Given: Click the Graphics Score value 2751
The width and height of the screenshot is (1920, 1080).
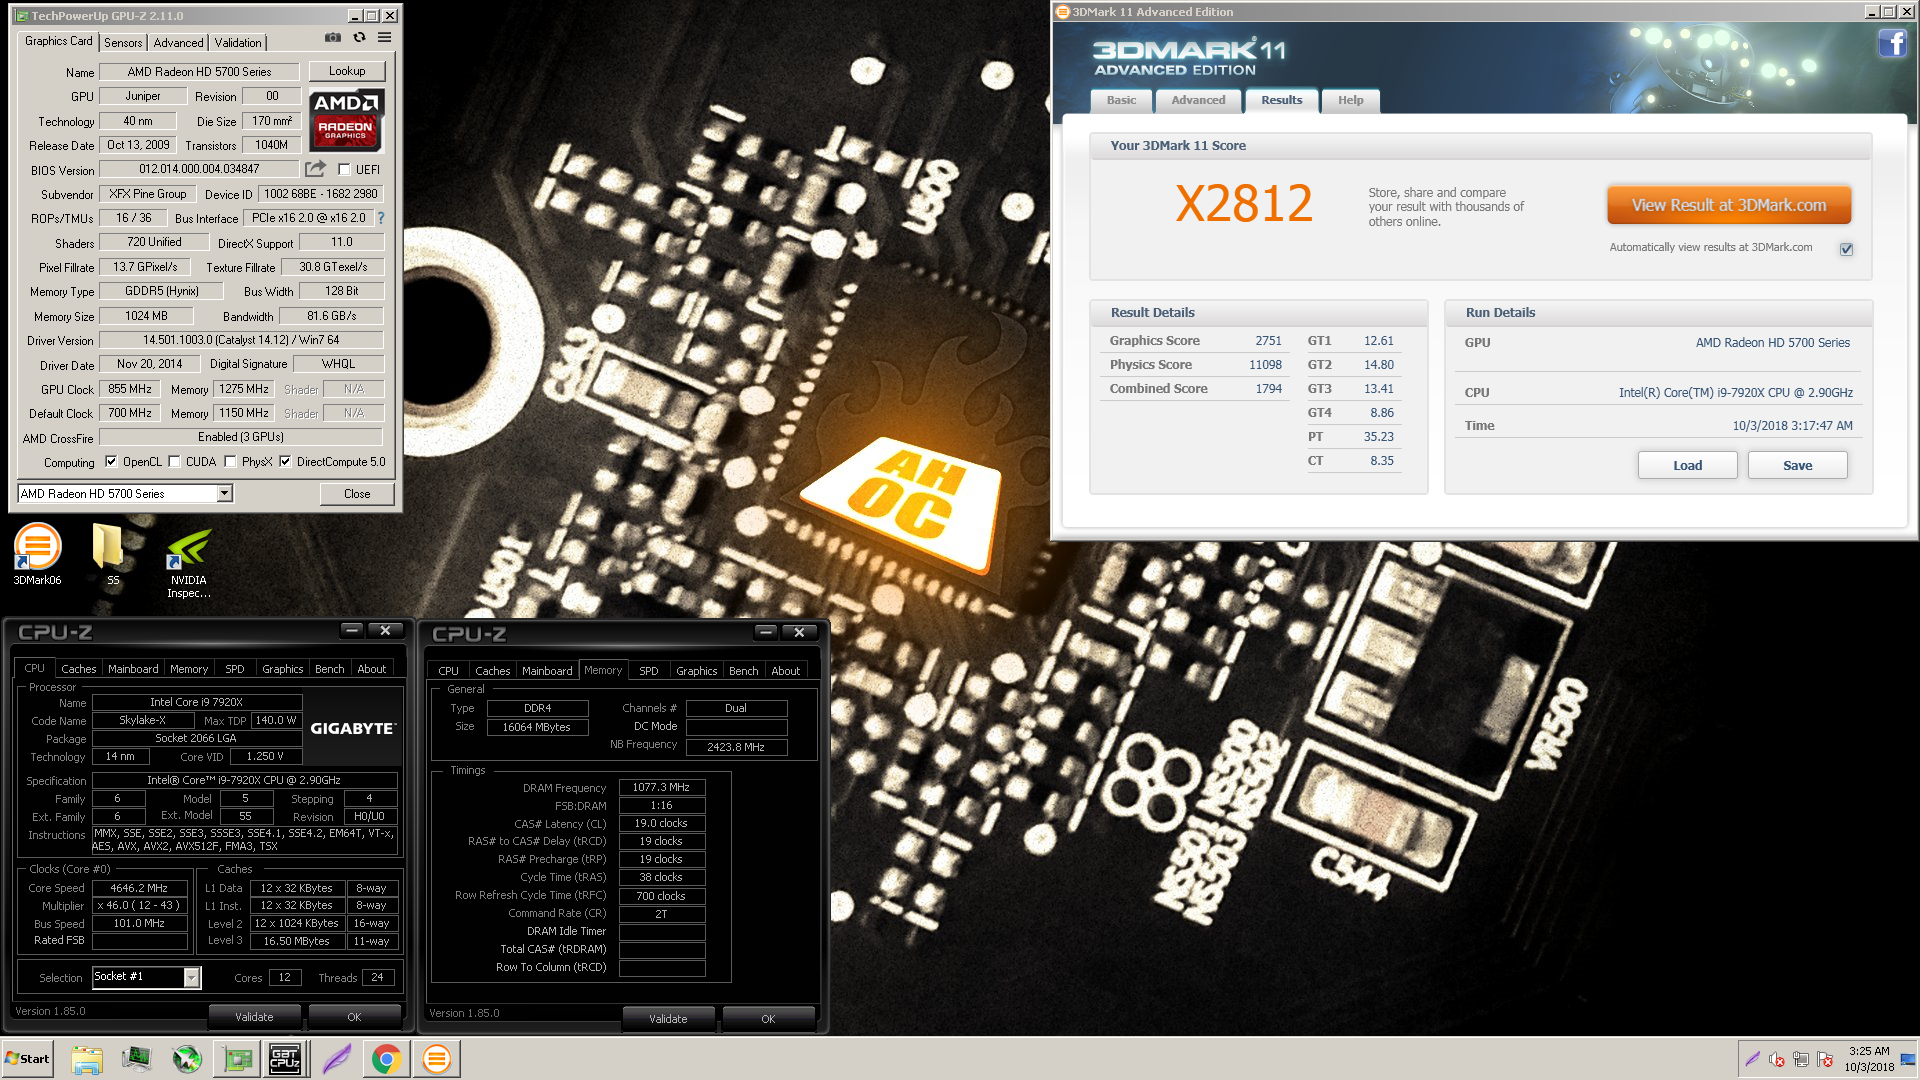Looking at the screenshot, I should pyautogui.click(x=1268, y=341).
